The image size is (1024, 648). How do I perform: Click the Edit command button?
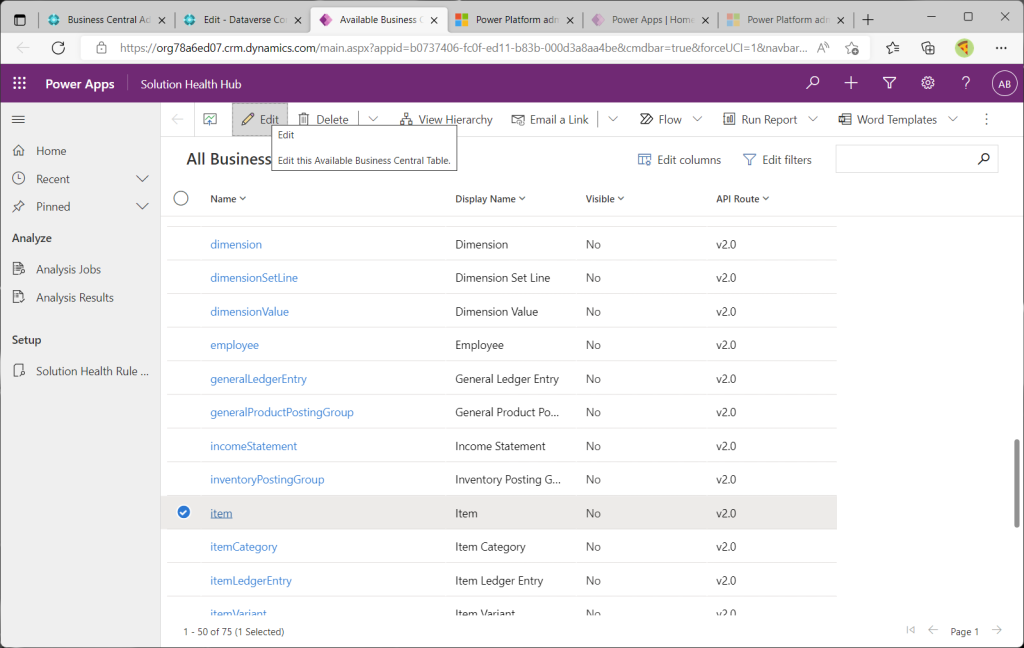click(x=260, y=120)
